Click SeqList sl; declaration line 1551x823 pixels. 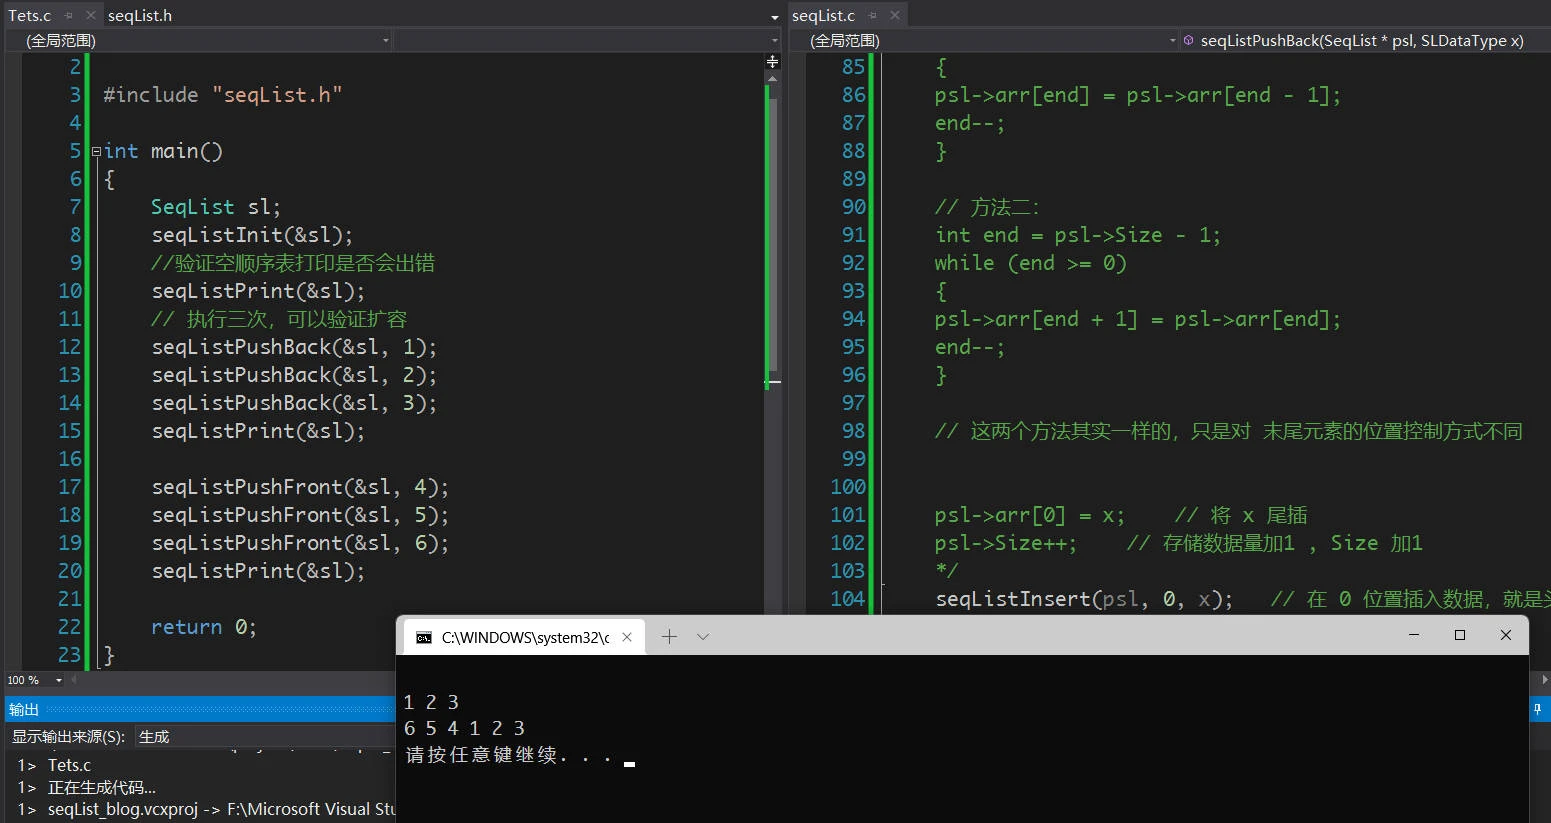tap(216, 207)
